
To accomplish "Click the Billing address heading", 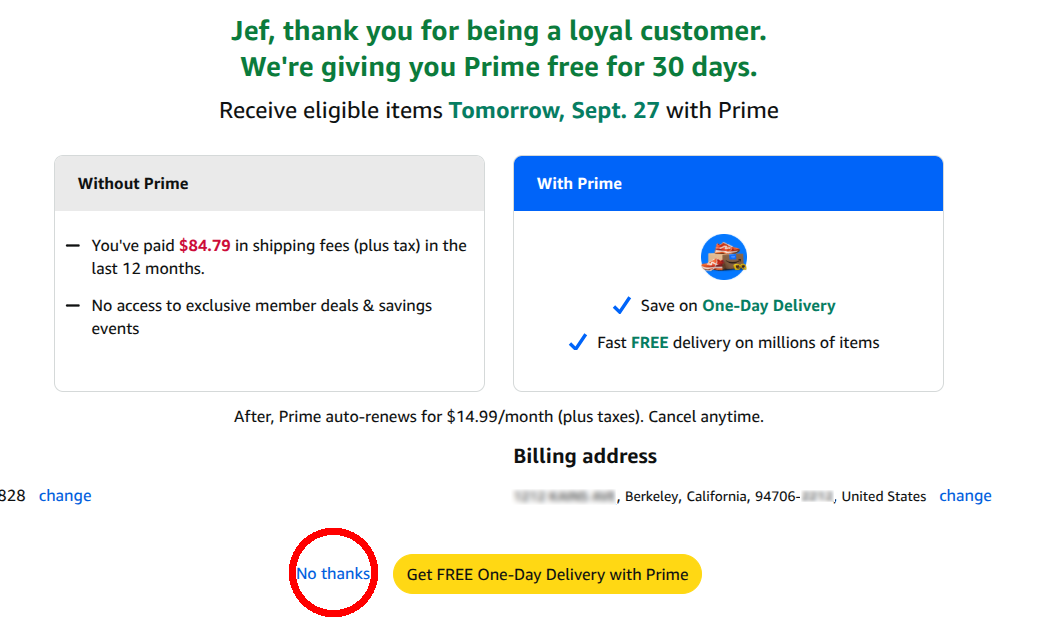I will tap(585, 457).
